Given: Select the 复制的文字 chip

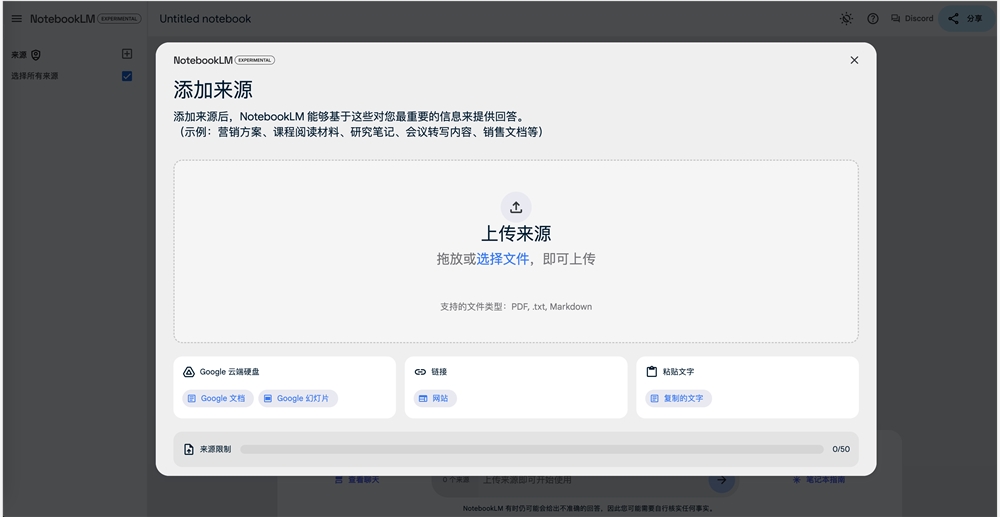Looking at the screenshot, I should click(x=679, y=398).
